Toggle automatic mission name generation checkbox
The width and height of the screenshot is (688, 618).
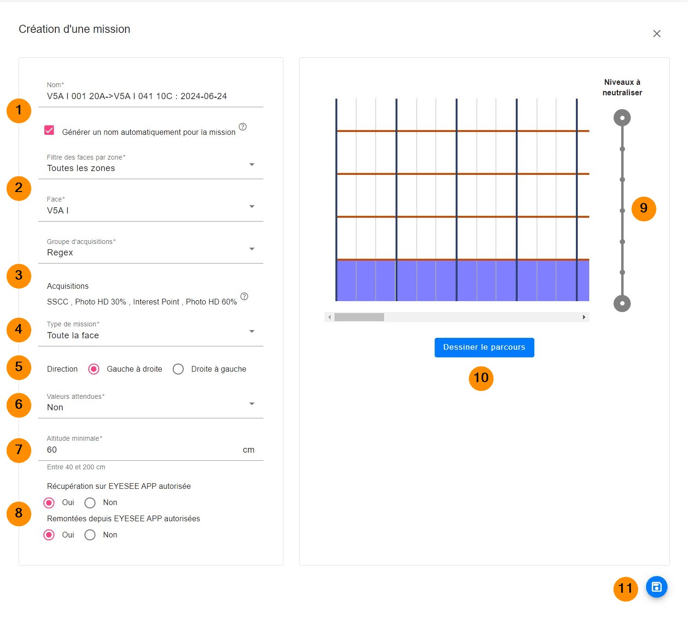pyautogui.click(x=49, y=130)
